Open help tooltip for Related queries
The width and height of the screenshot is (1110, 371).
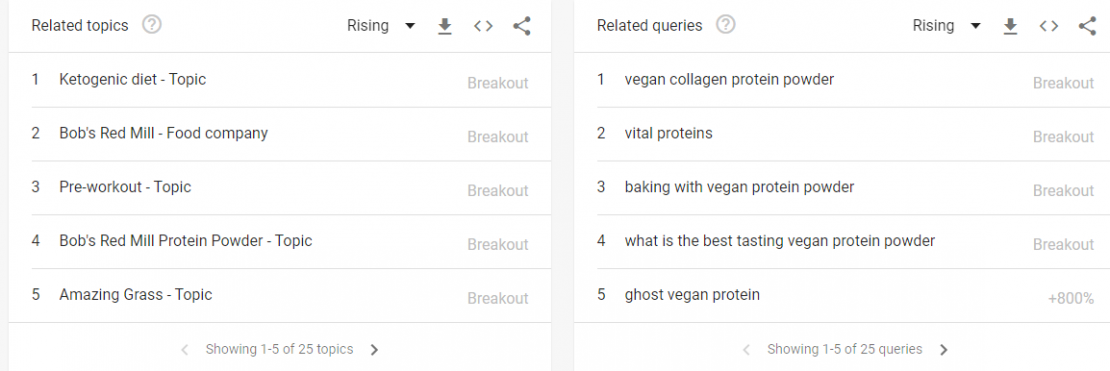coord(726,25)
